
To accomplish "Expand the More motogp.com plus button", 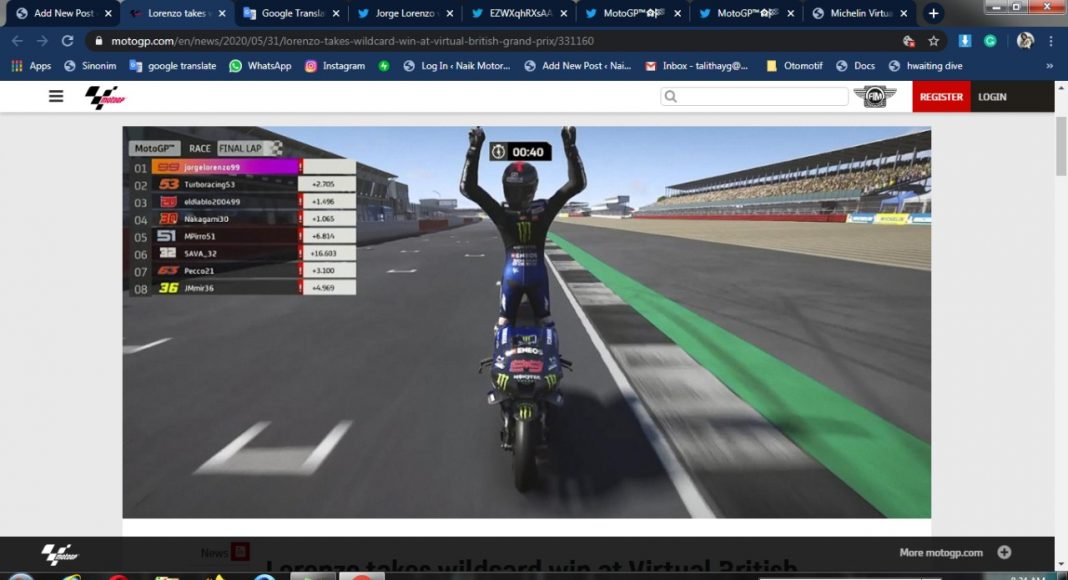I will pos(1004,552).
